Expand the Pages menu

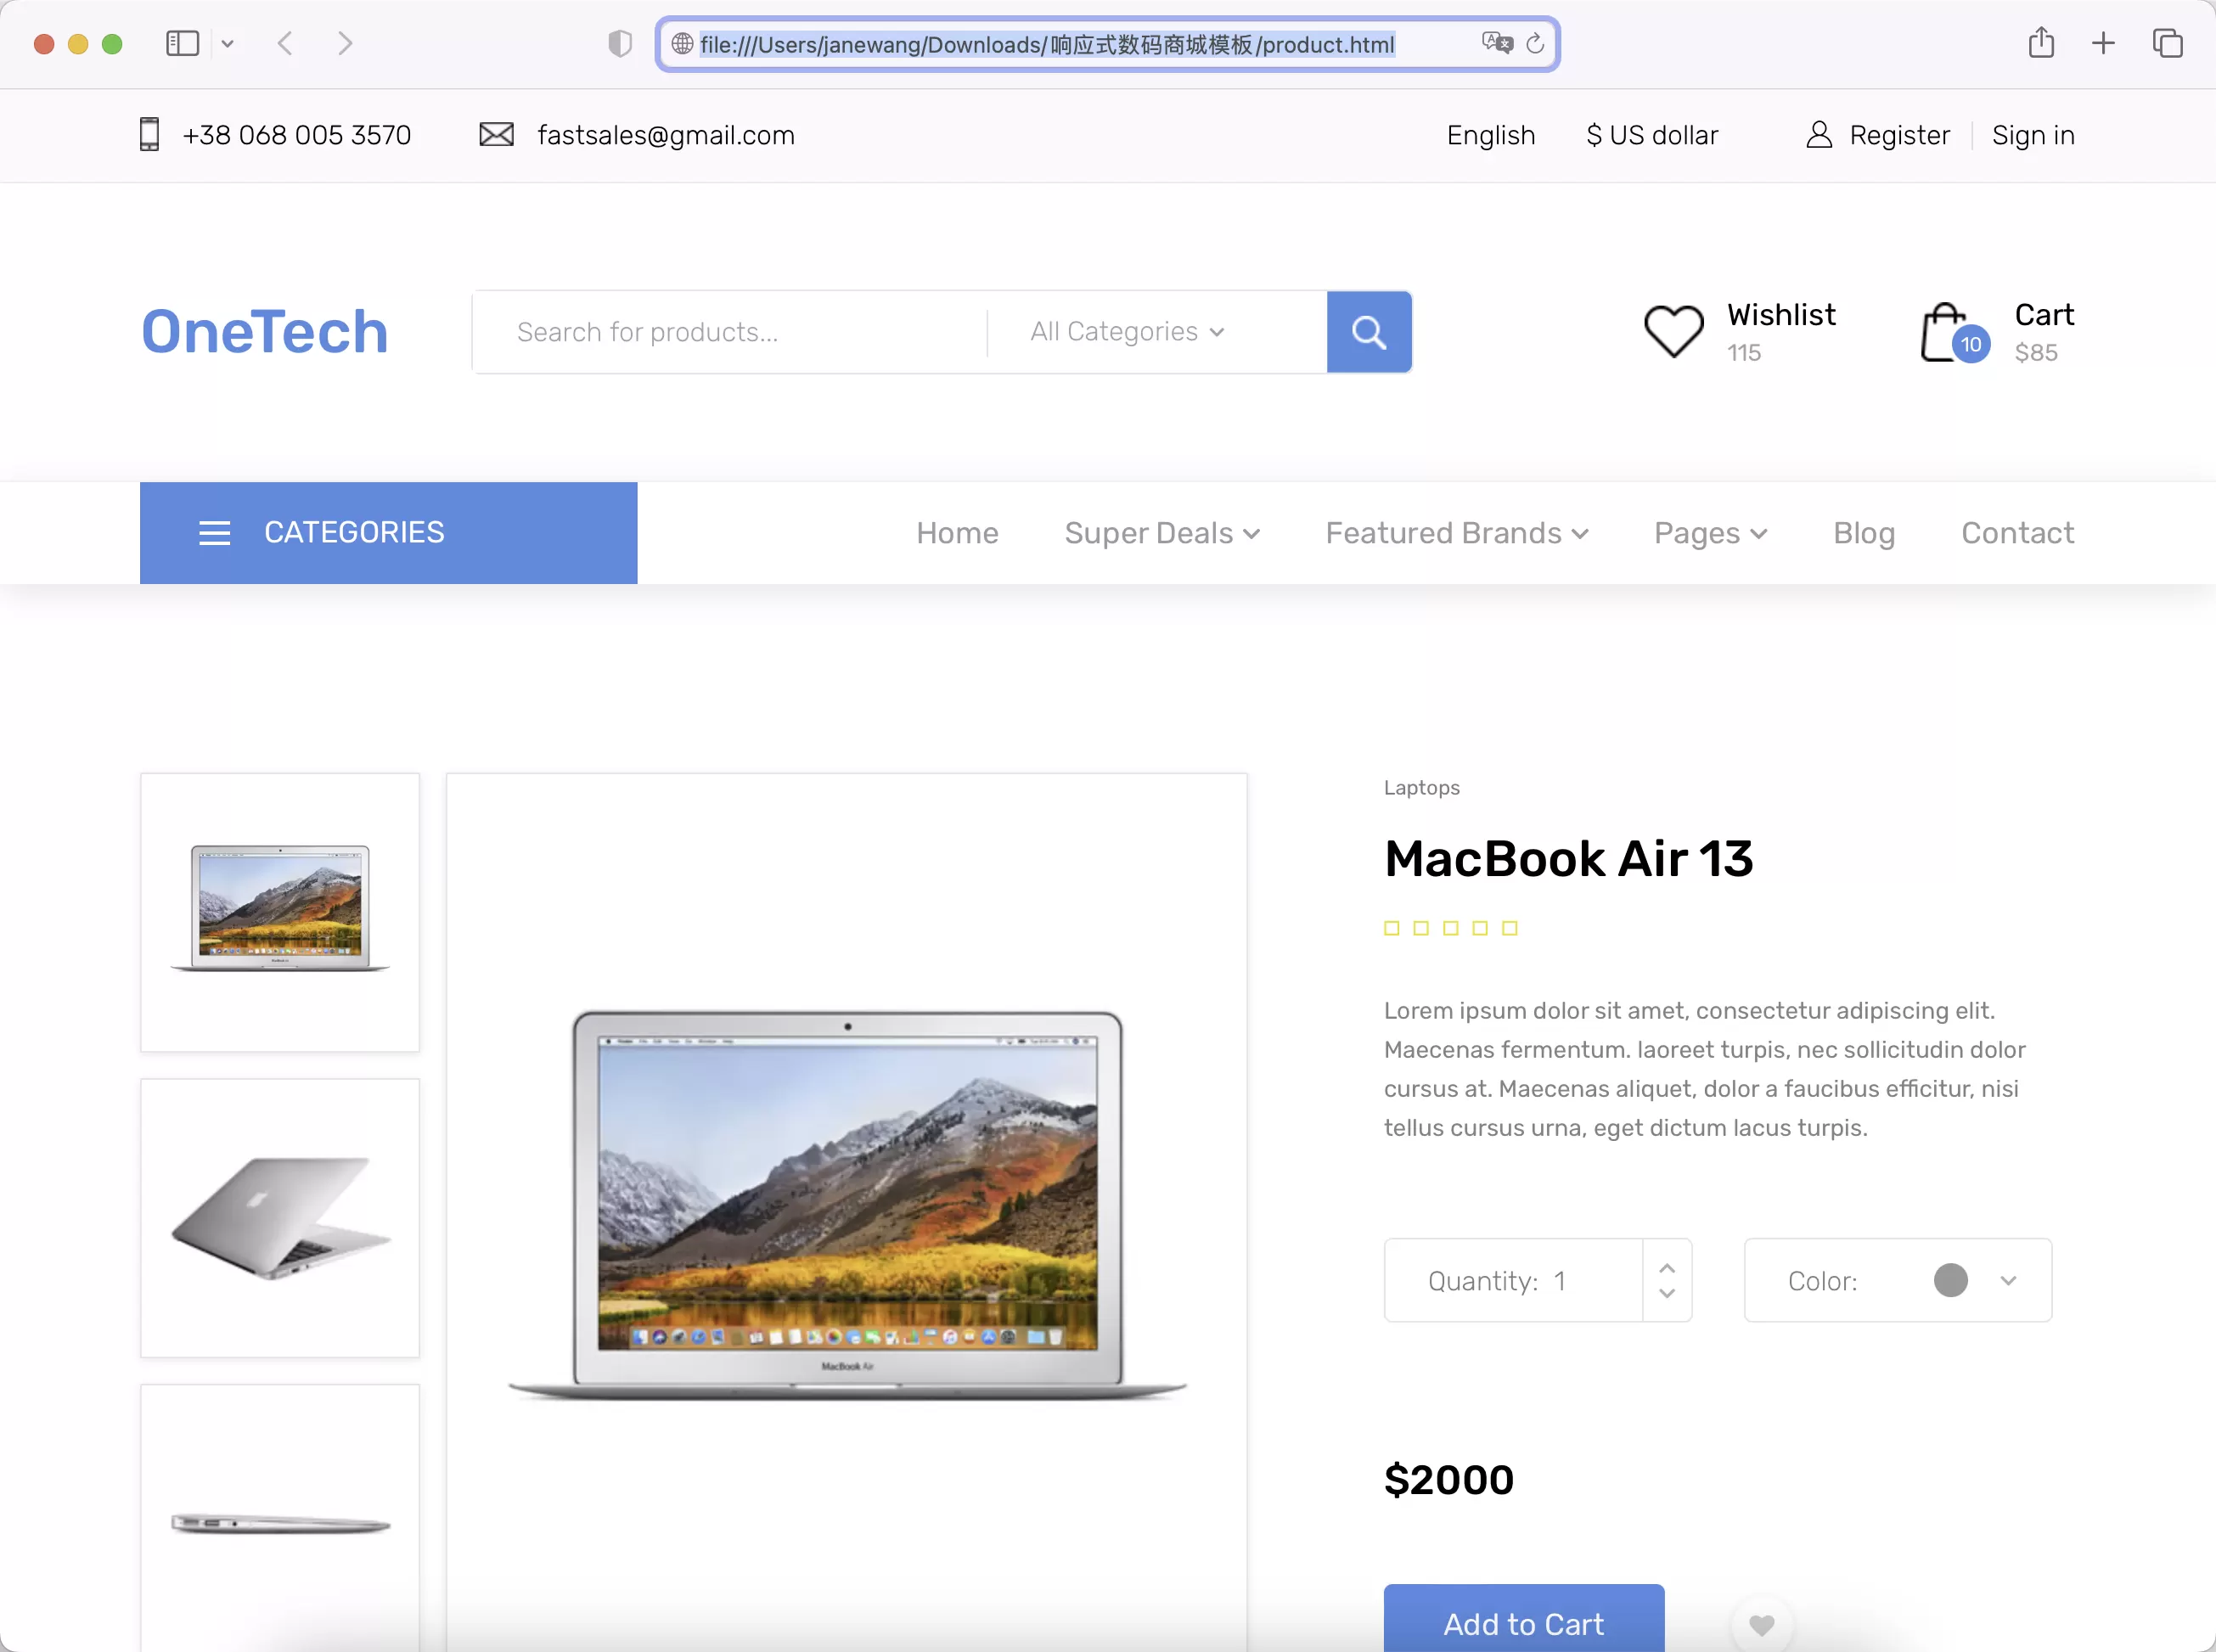pos(1710,533)
